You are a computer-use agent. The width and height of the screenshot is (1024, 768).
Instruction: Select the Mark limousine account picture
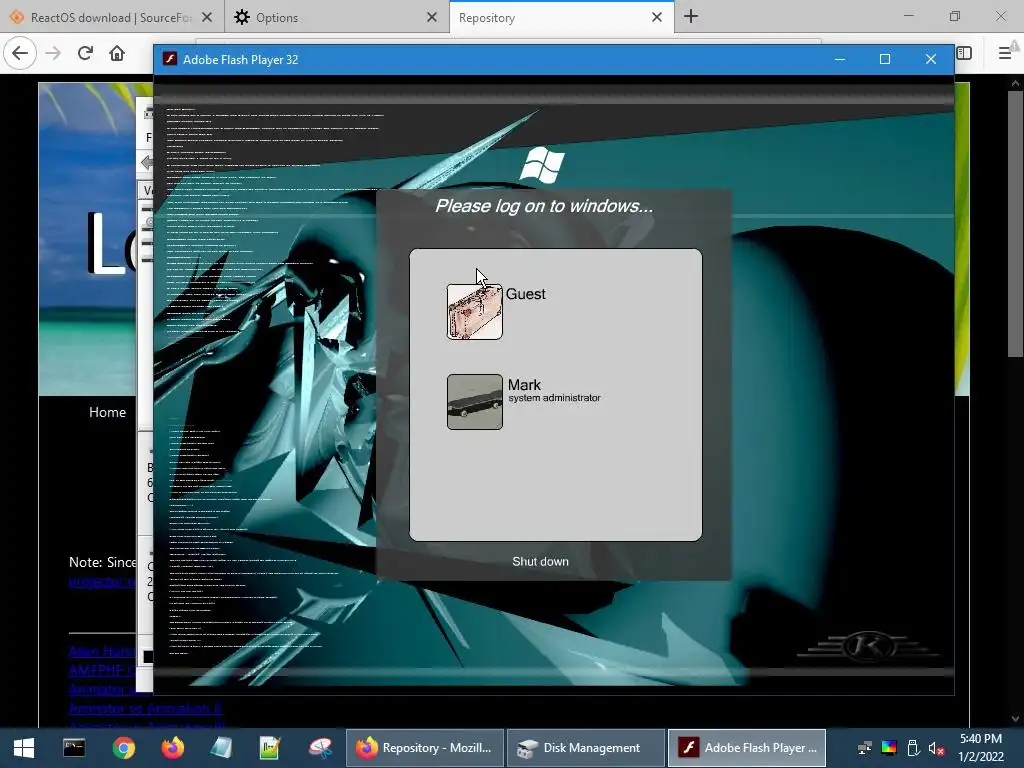[x=475, y=402]
